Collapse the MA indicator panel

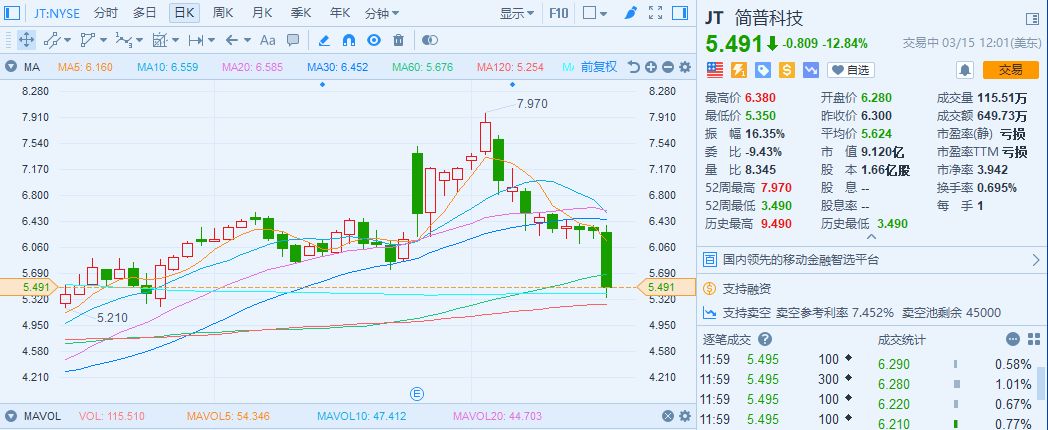(x=11, y=67)
